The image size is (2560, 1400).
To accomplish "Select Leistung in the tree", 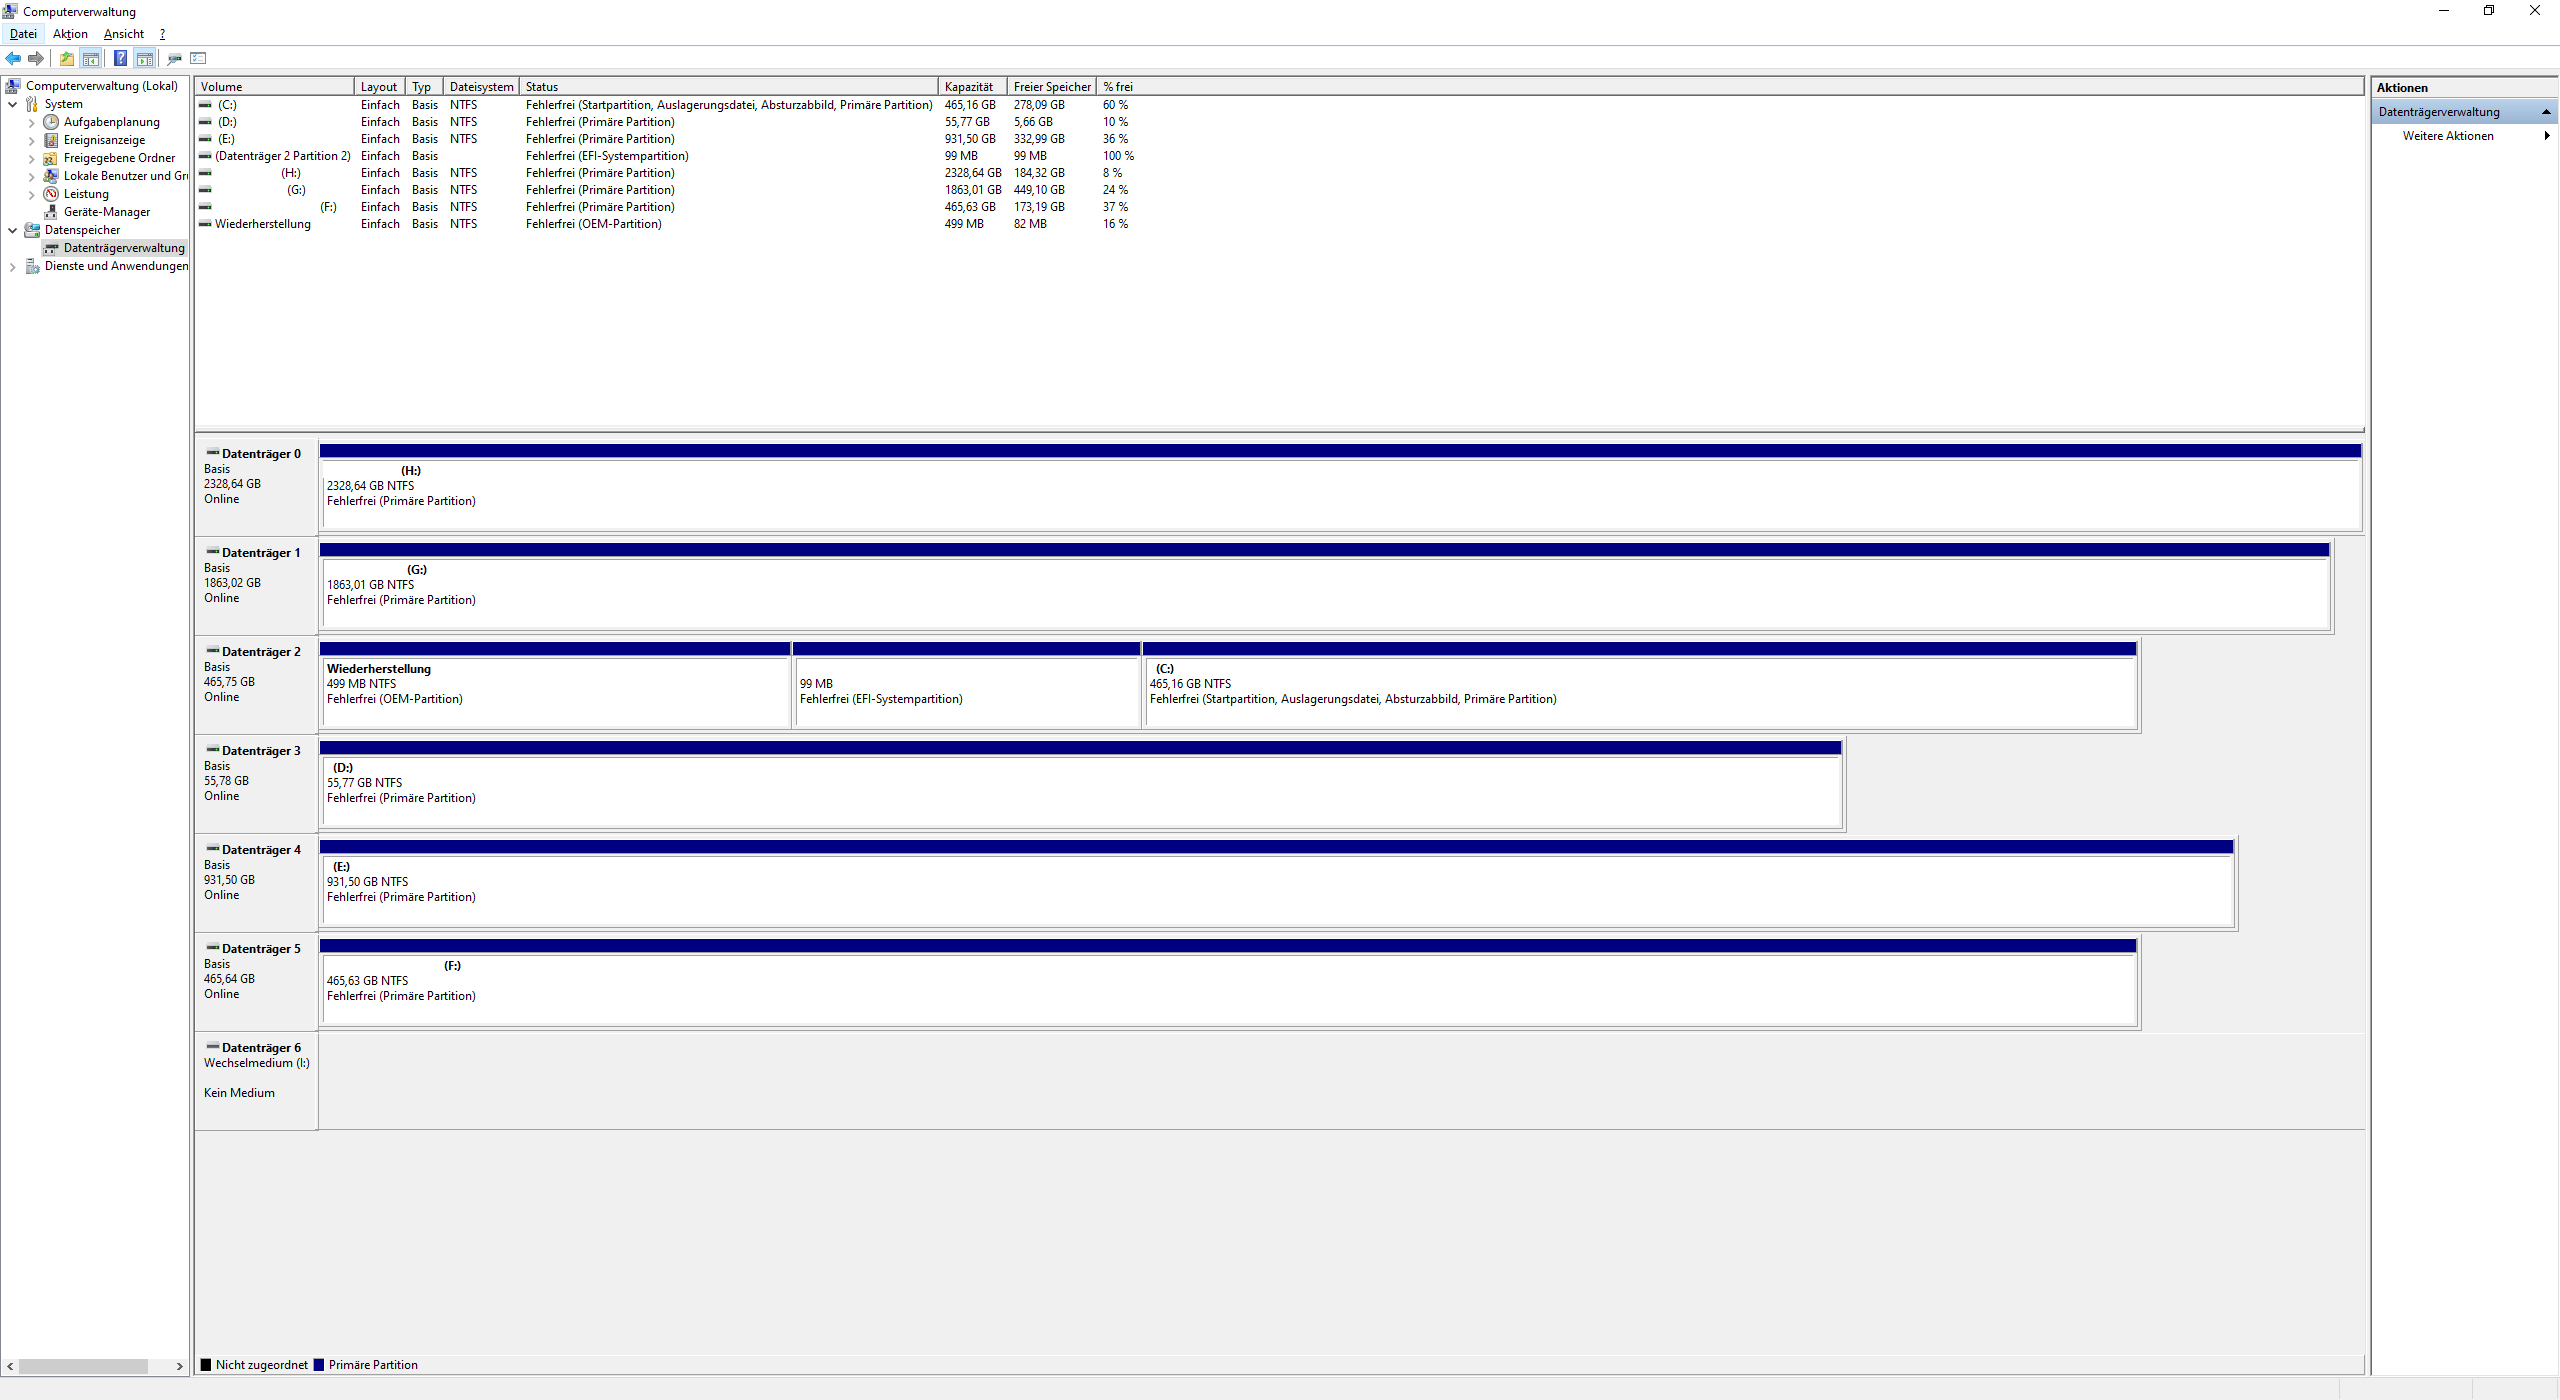I will point(86,194).
